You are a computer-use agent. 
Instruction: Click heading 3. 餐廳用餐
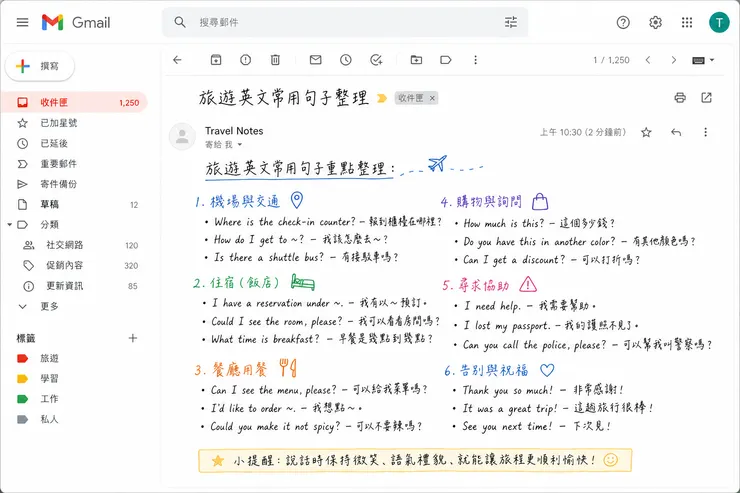(231, 369)
